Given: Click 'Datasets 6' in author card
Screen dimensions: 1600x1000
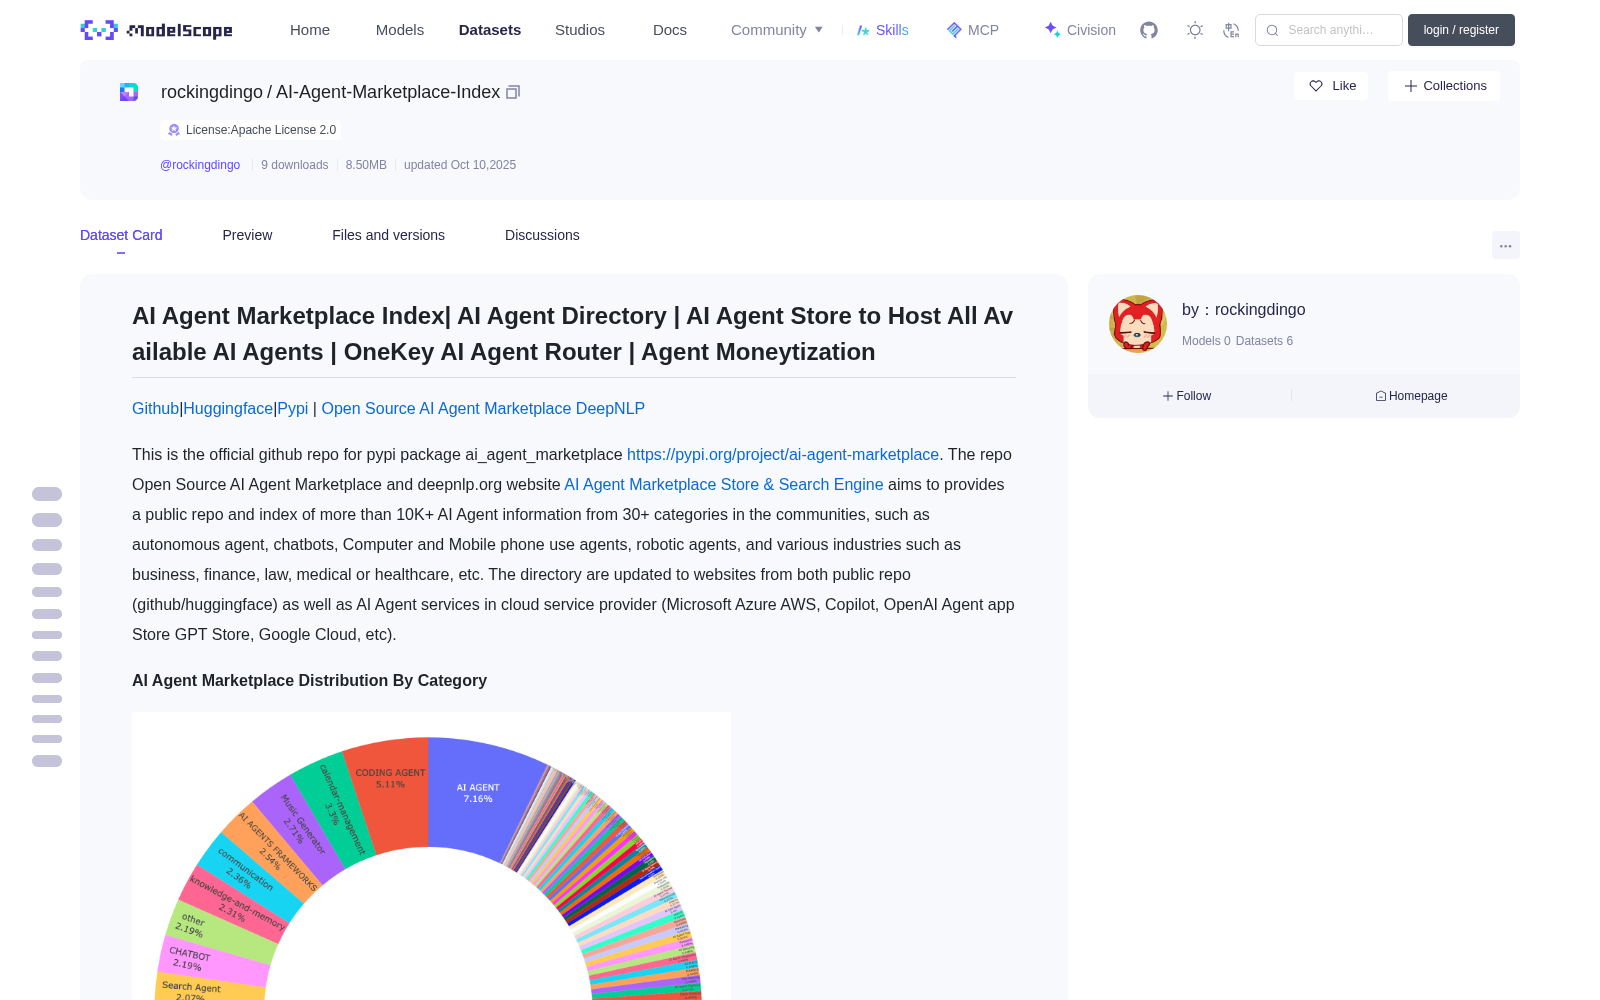Looking at the screenshot, I should coord(1264,341).
